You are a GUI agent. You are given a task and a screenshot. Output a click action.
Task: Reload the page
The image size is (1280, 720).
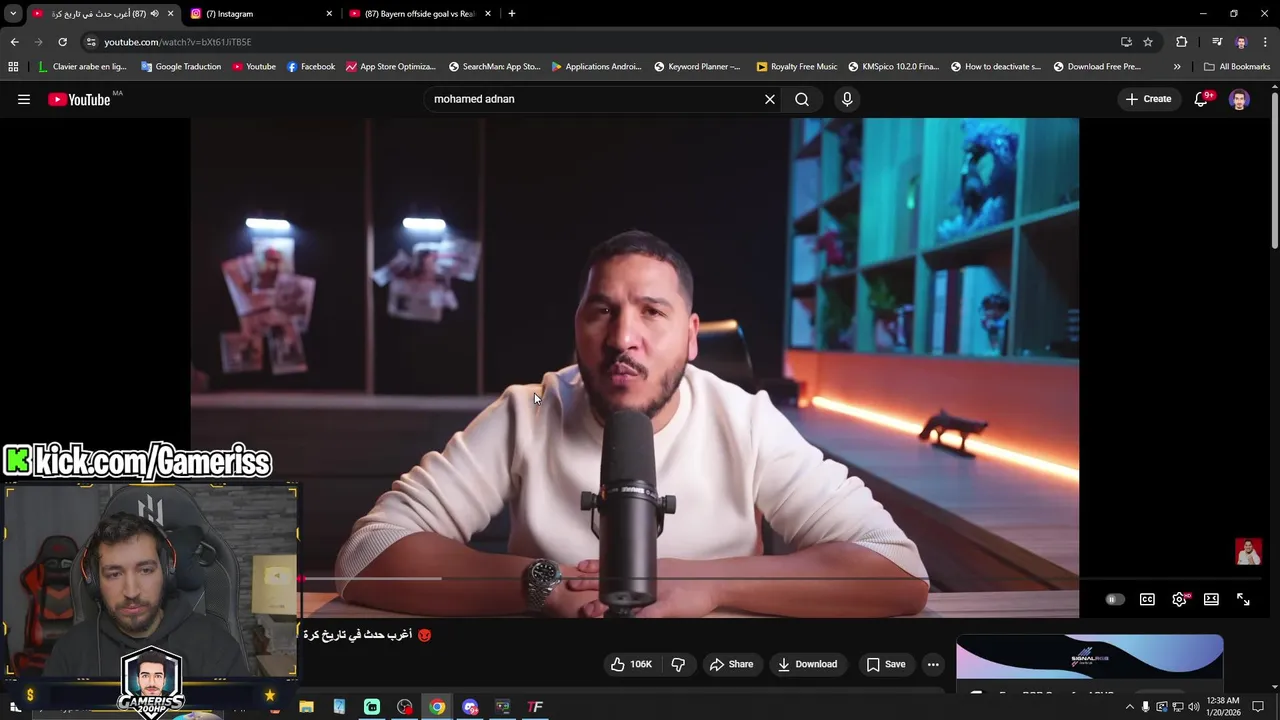[62, 42]
